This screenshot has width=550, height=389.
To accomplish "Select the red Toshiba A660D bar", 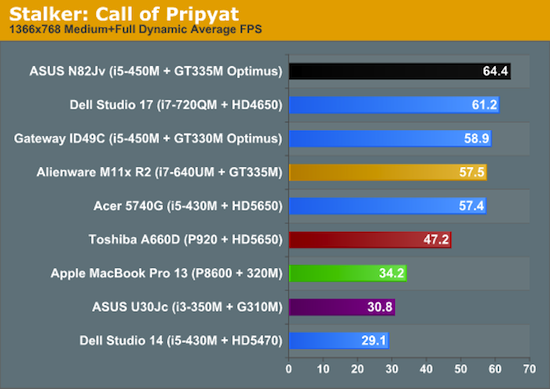I will (370, 240).
